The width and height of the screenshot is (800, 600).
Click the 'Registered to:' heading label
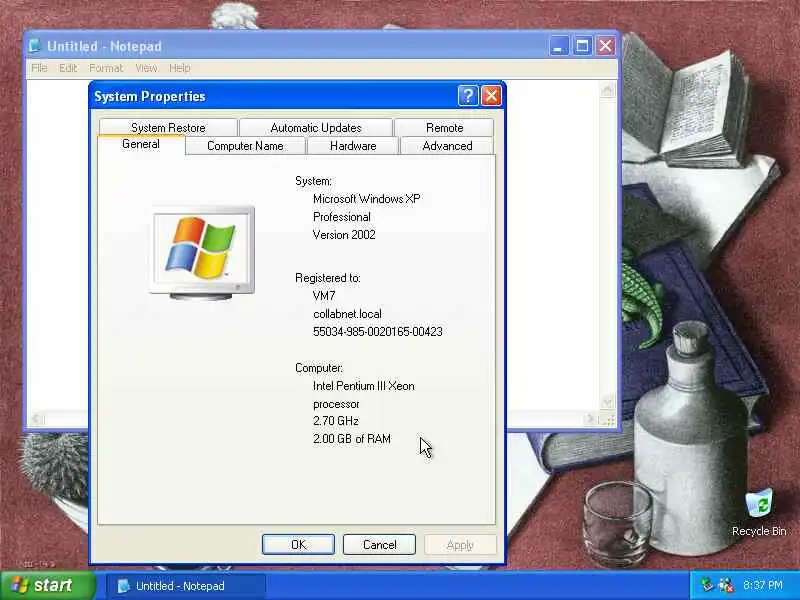328,278
